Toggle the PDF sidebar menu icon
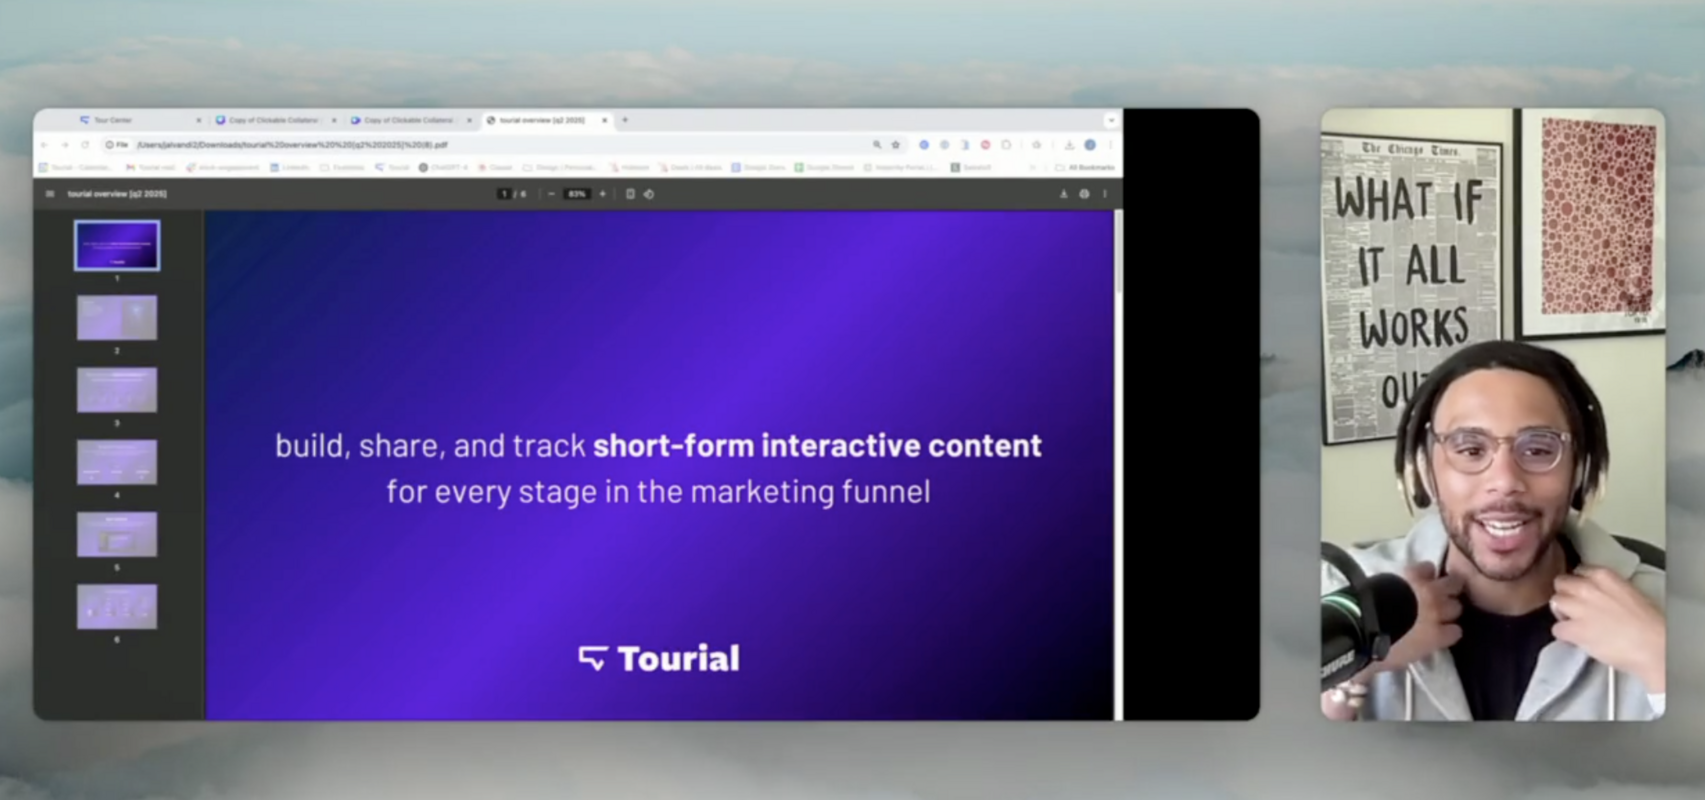The image size is (1705, 800). pyautogui.click(x=50, y=194)
